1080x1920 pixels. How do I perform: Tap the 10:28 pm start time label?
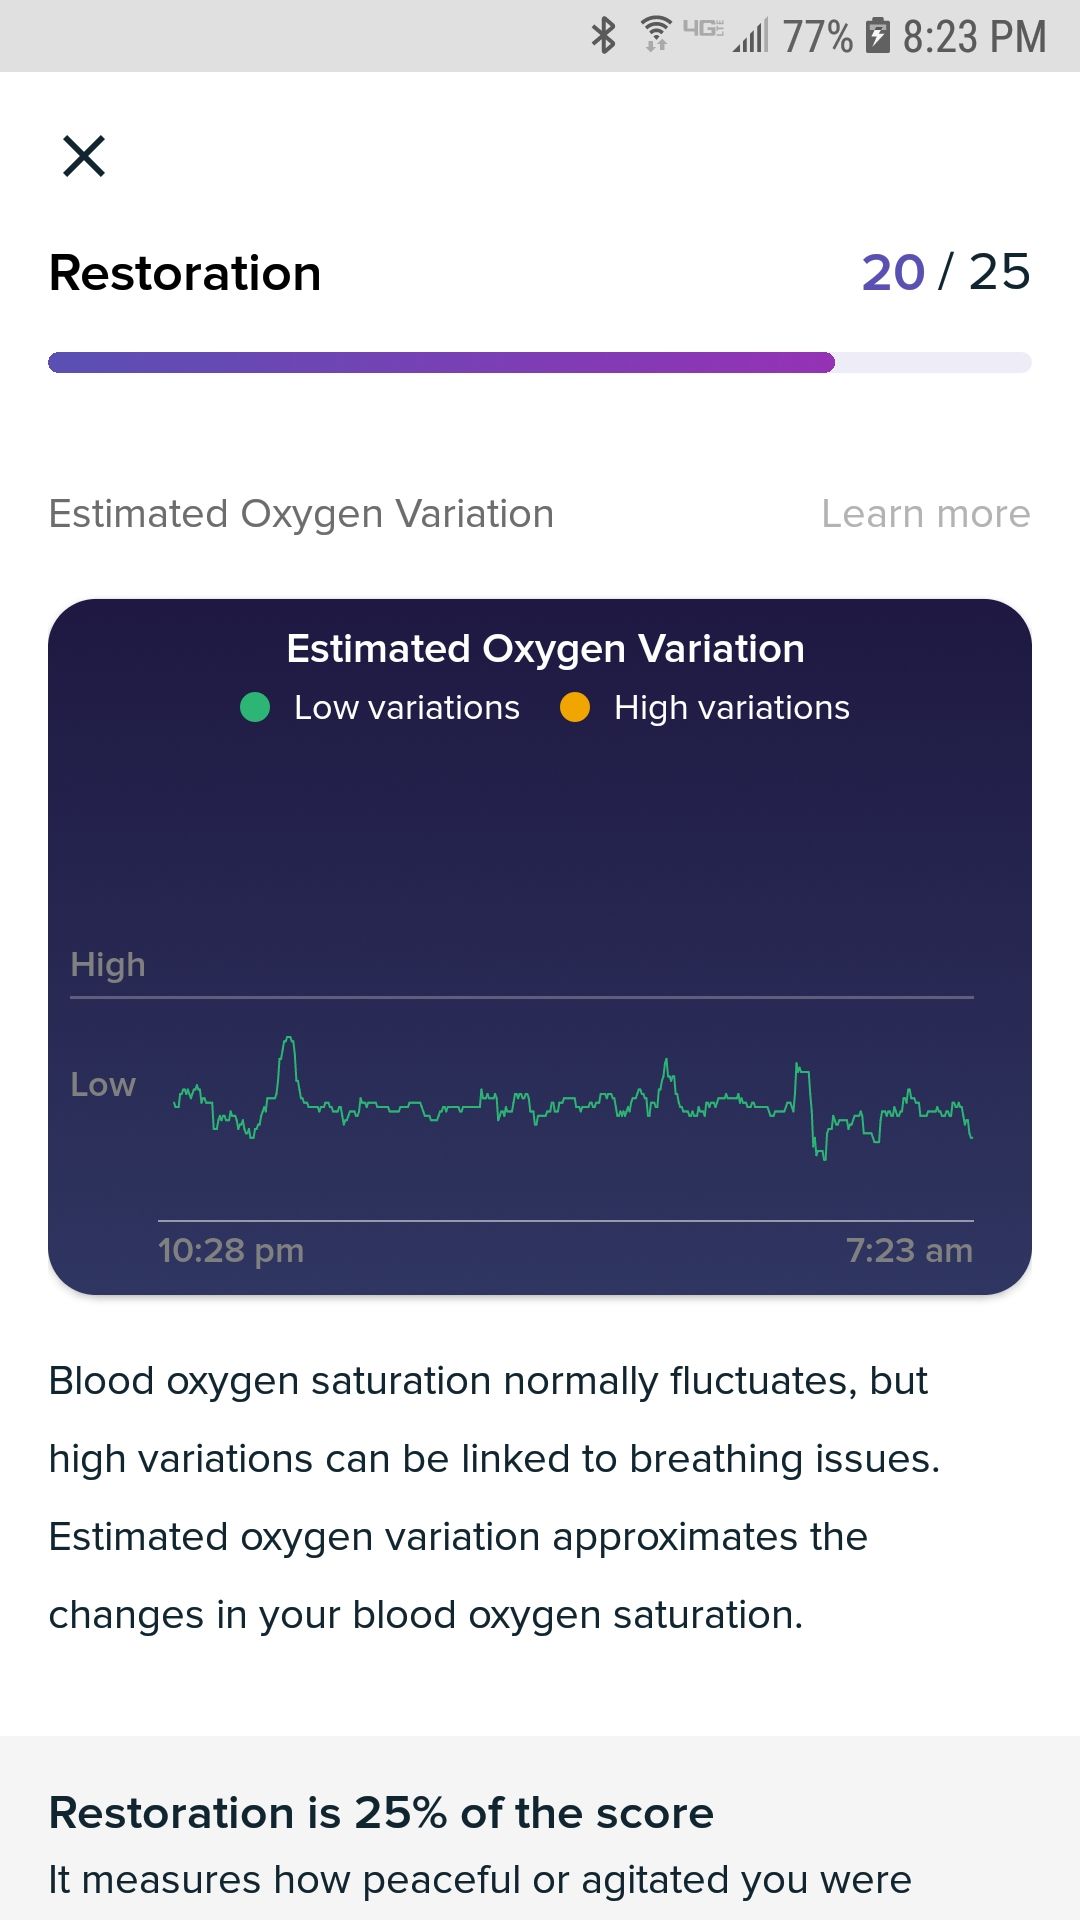[231, 1250]
